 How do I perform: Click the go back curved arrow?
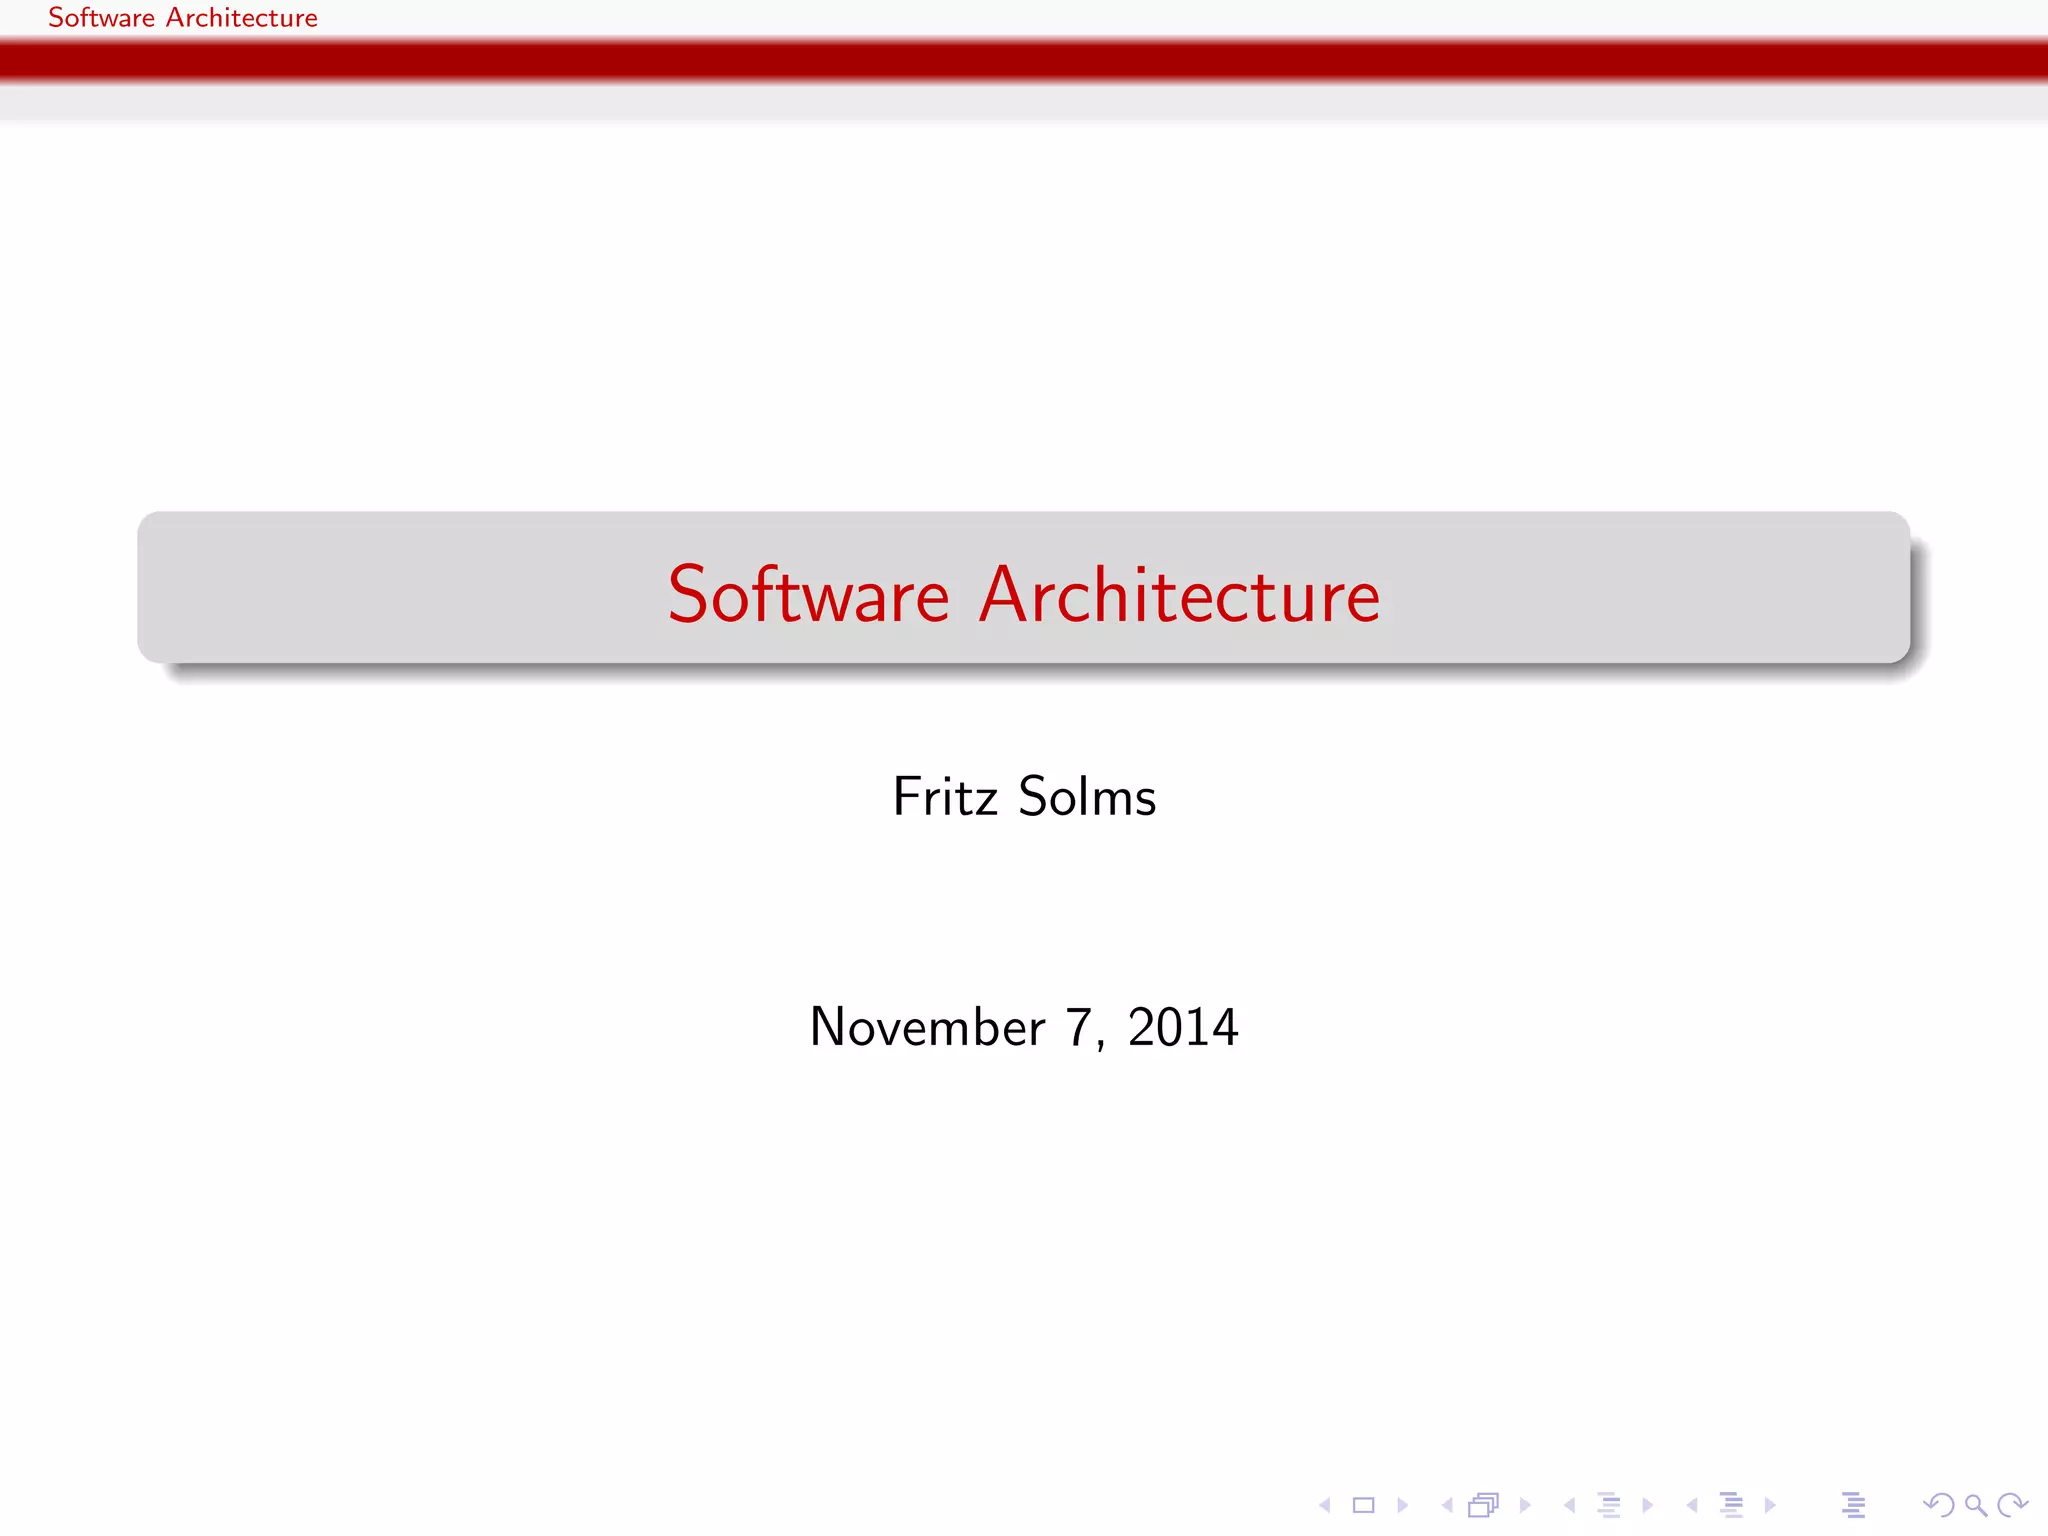click(x=1938, y=1505)
